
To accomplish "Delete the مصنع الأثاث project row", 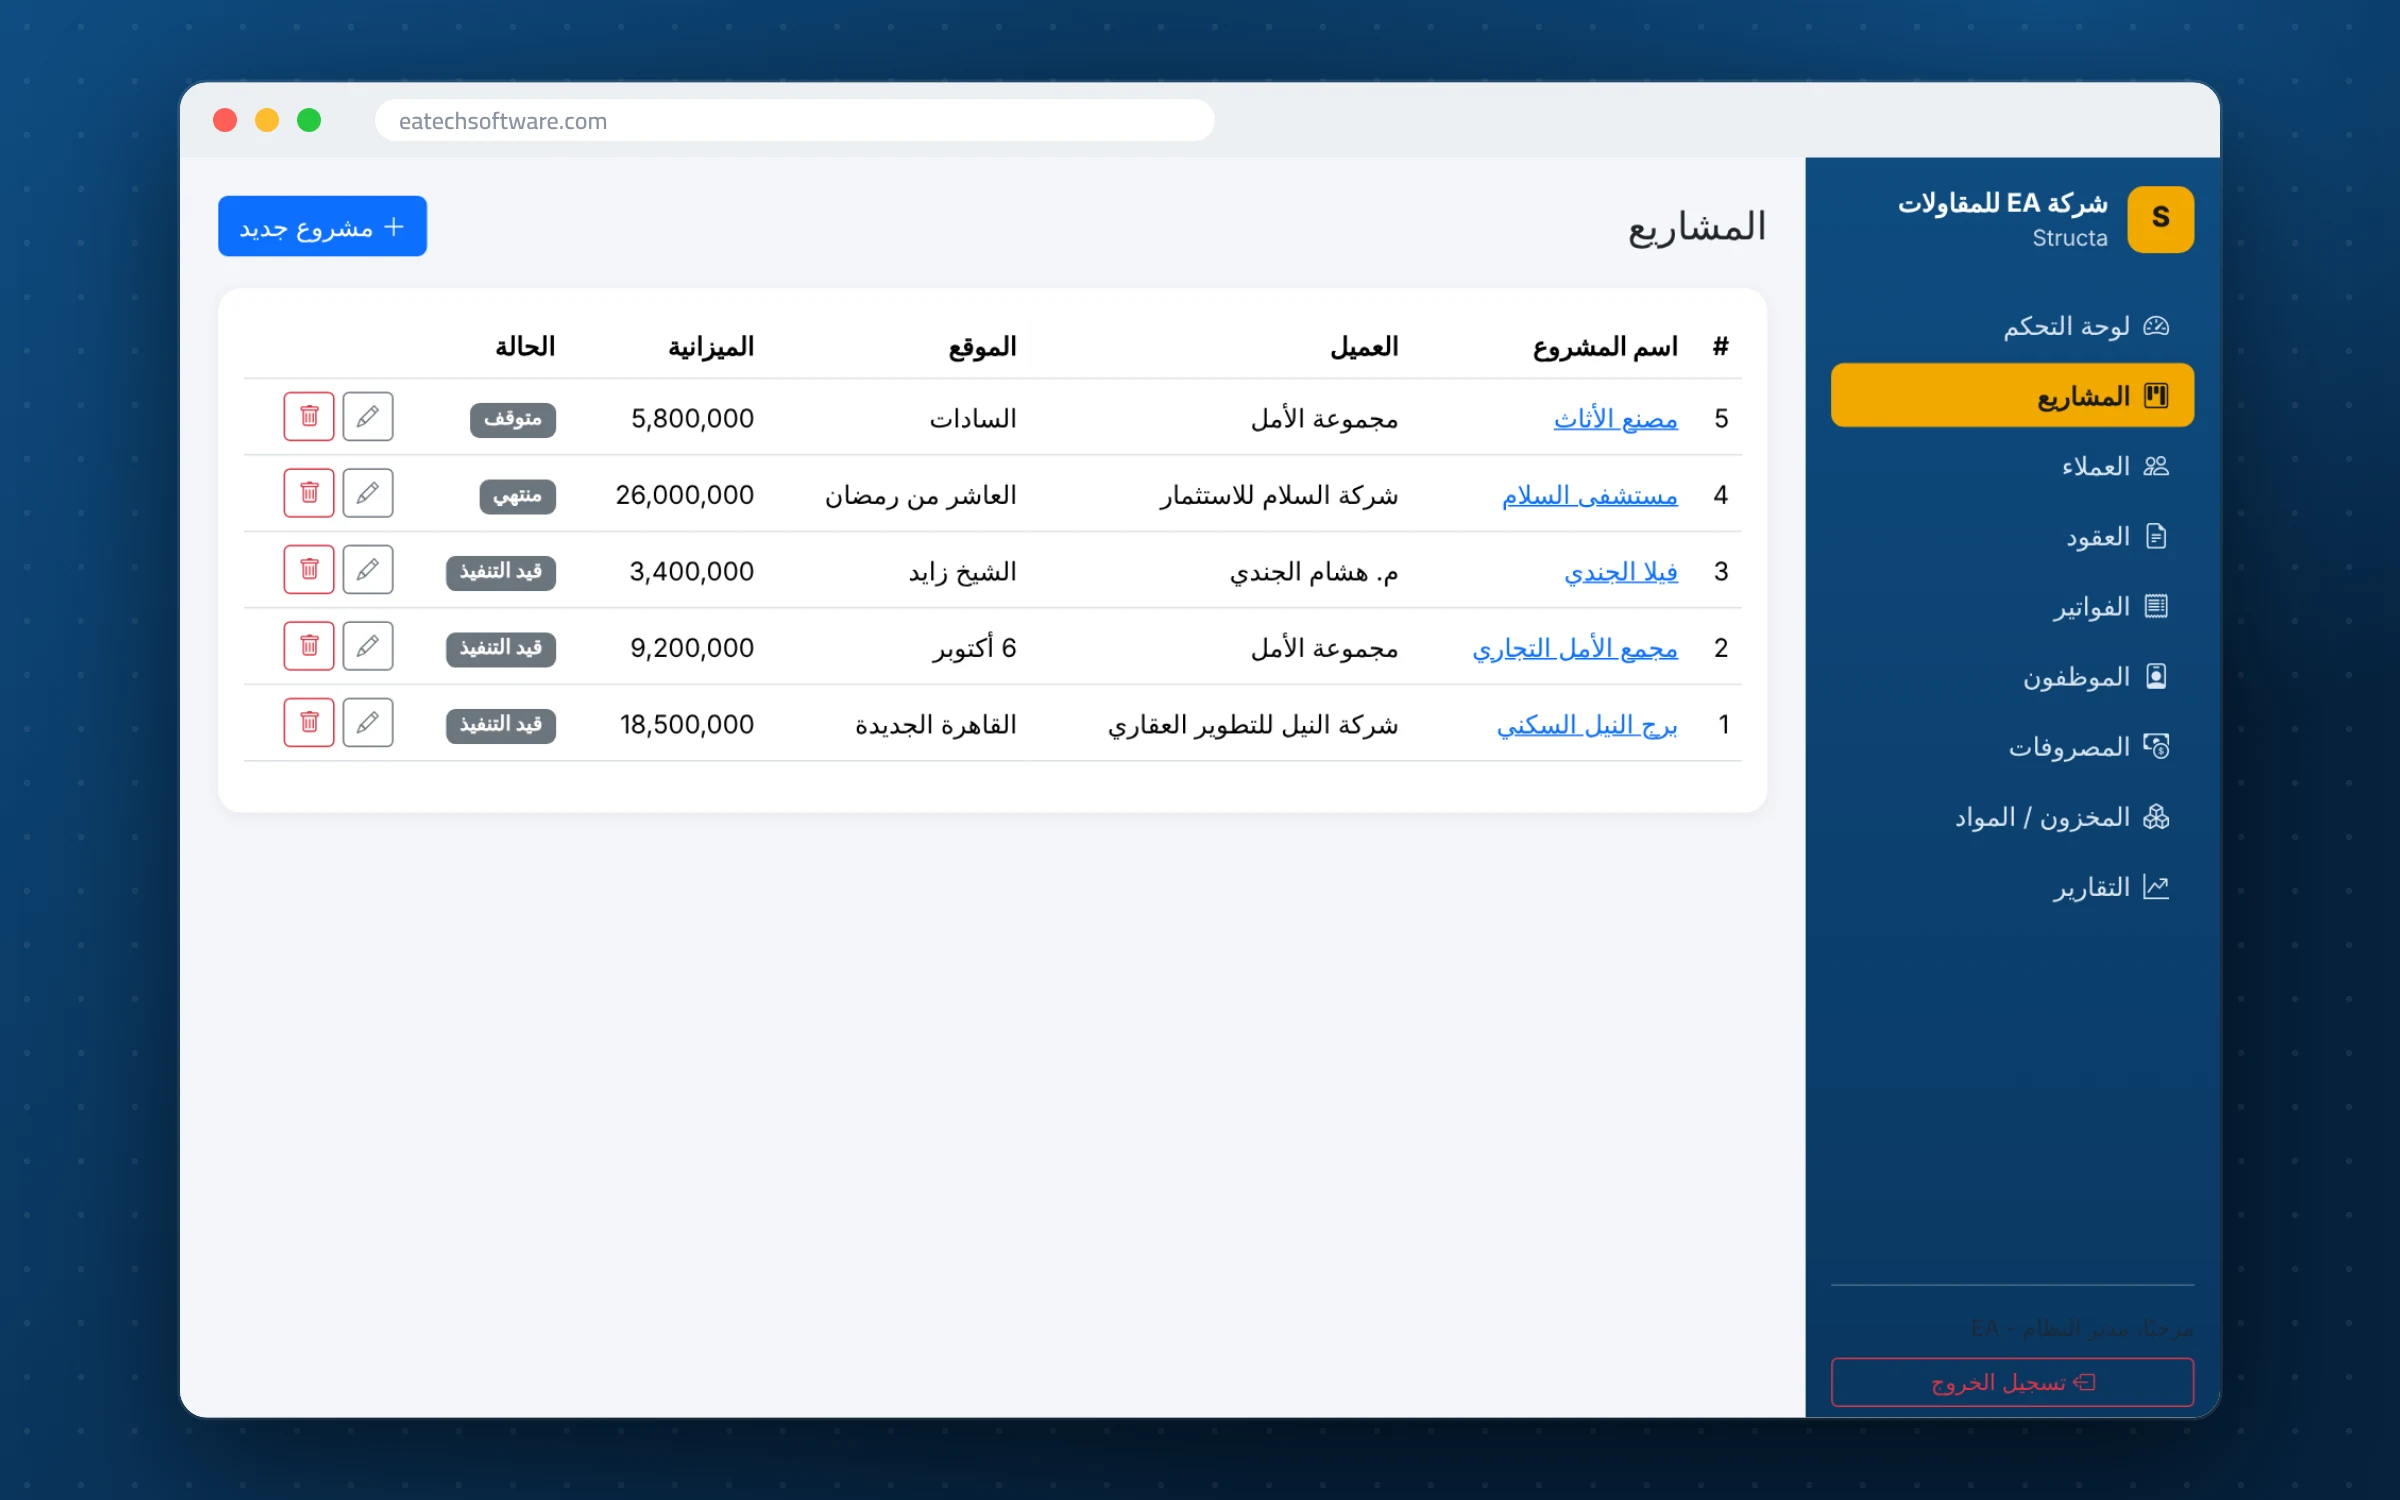I will [x=308, y=417].
